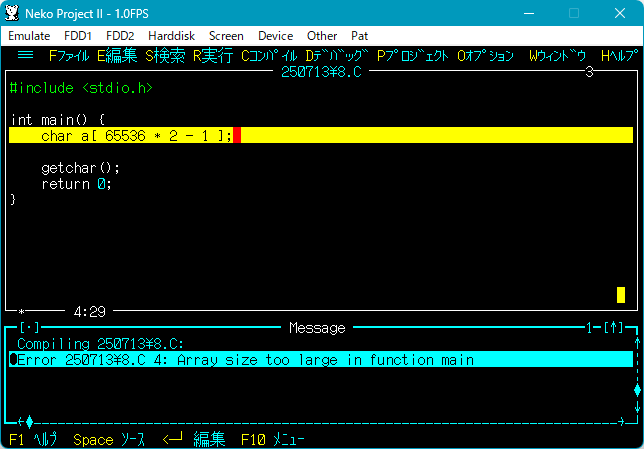The width and height of the screenshot is (644, 449).
Task: Open the Fファイル (File) menu
Action: [69, 55]
